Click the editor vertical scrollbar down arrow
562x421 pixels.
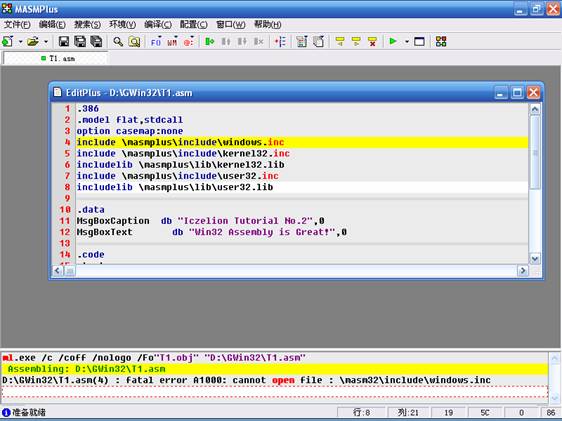coord(535,259)
